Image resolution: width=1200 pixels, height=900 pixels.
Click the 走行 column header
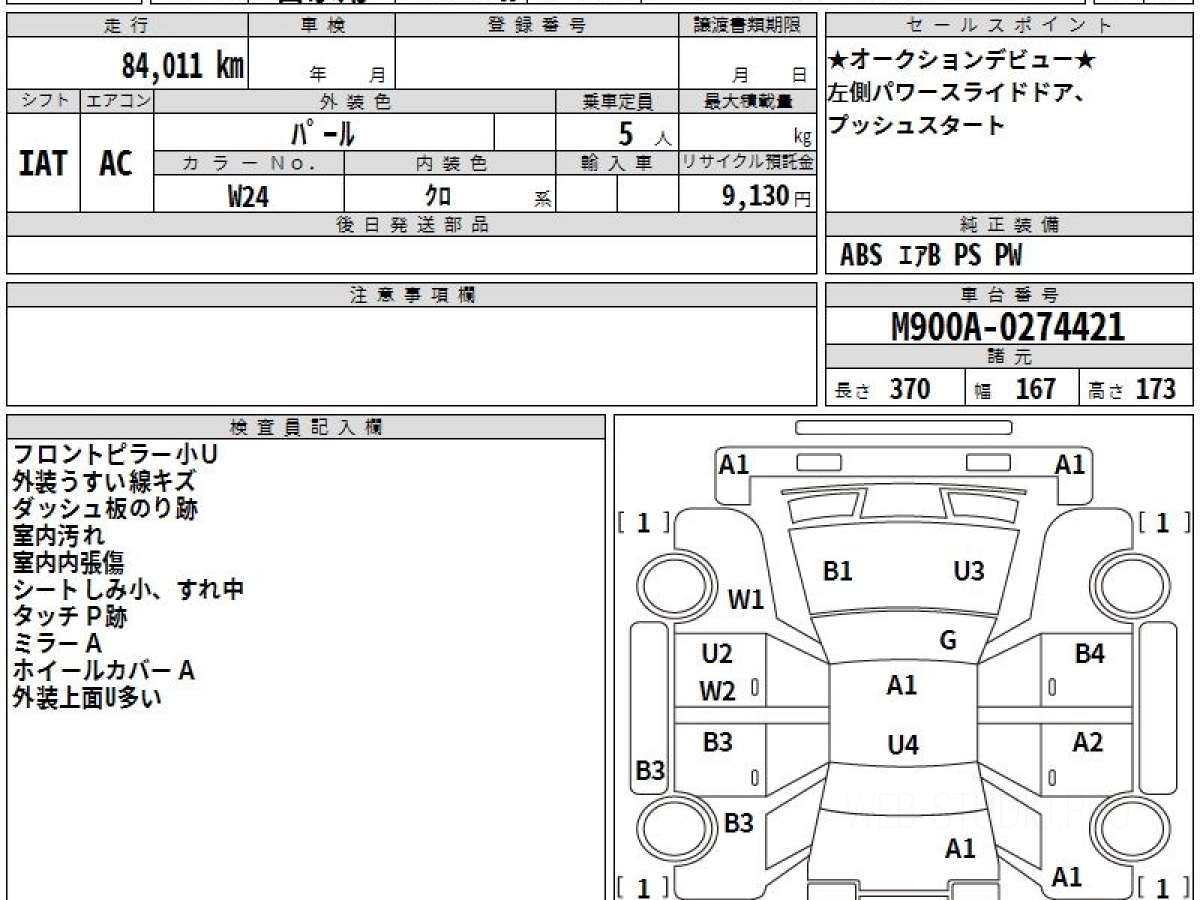(126, 26)
